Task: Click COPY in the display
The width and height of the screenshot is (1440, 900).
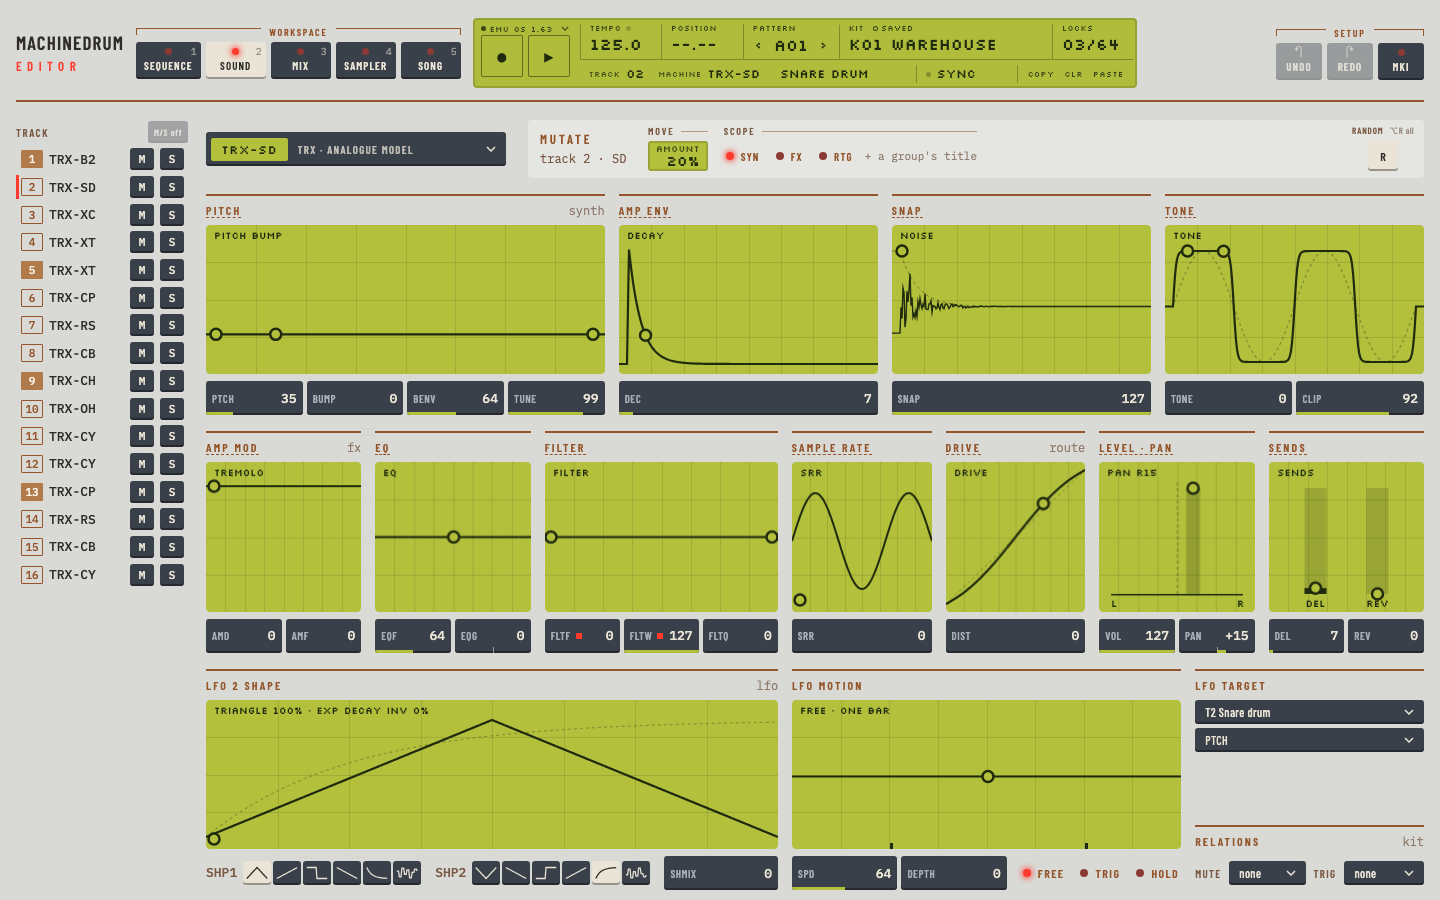Action: pos(1040,75)
